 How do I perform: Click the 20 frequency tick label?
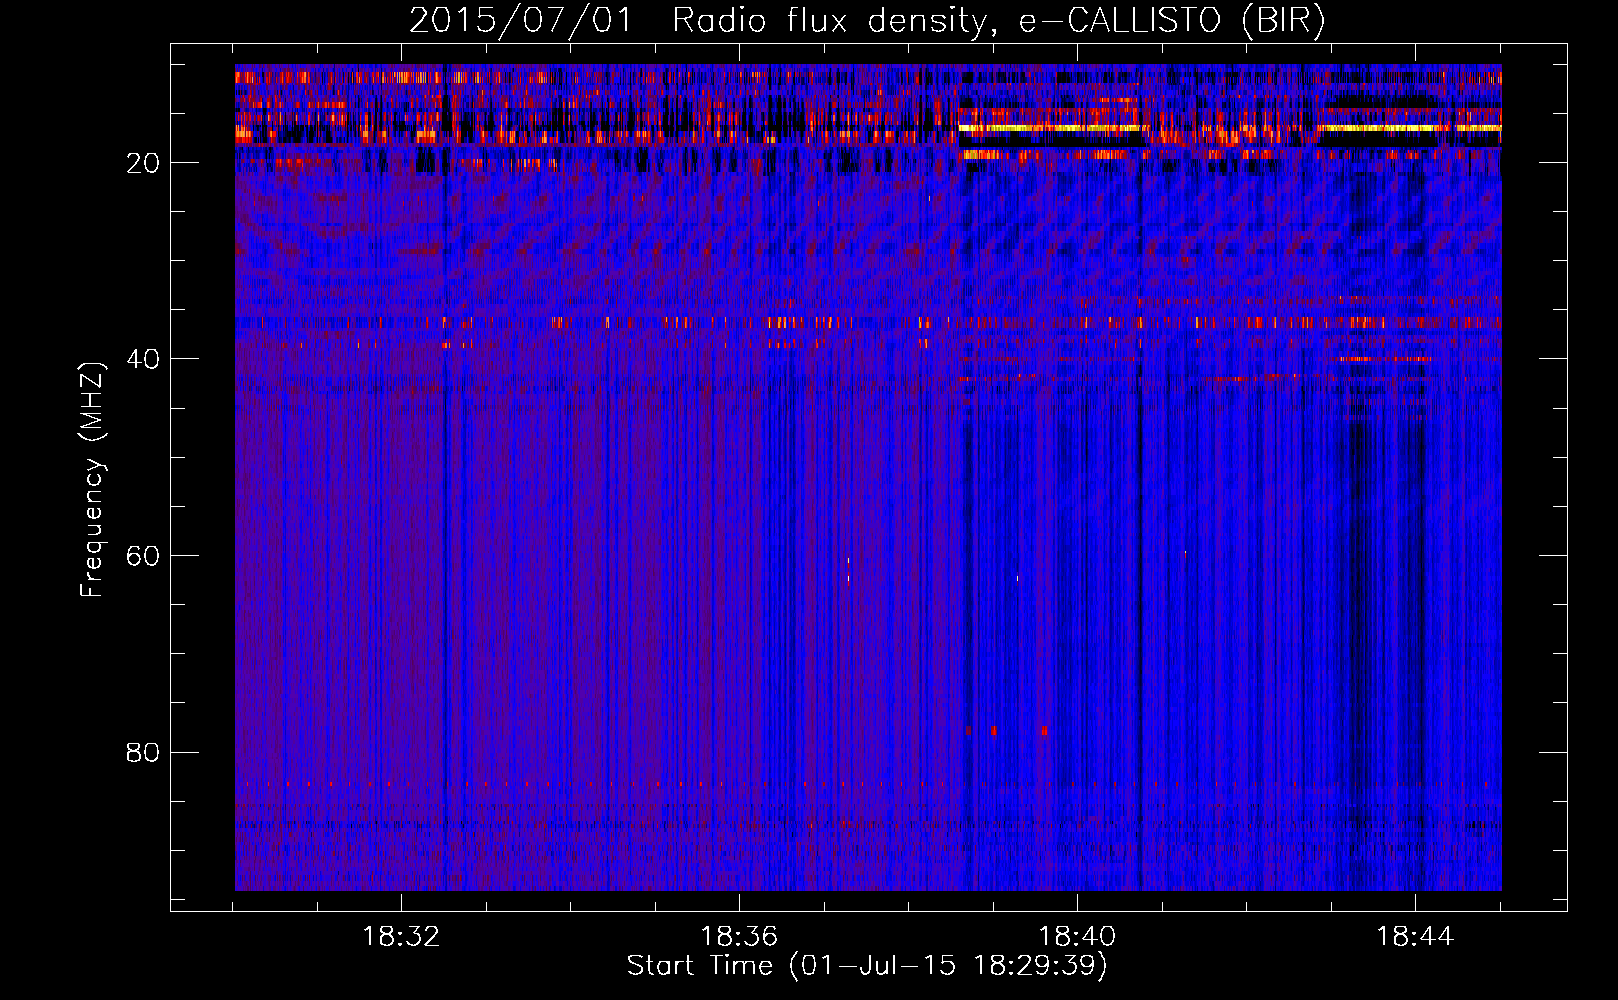[143, 163]
